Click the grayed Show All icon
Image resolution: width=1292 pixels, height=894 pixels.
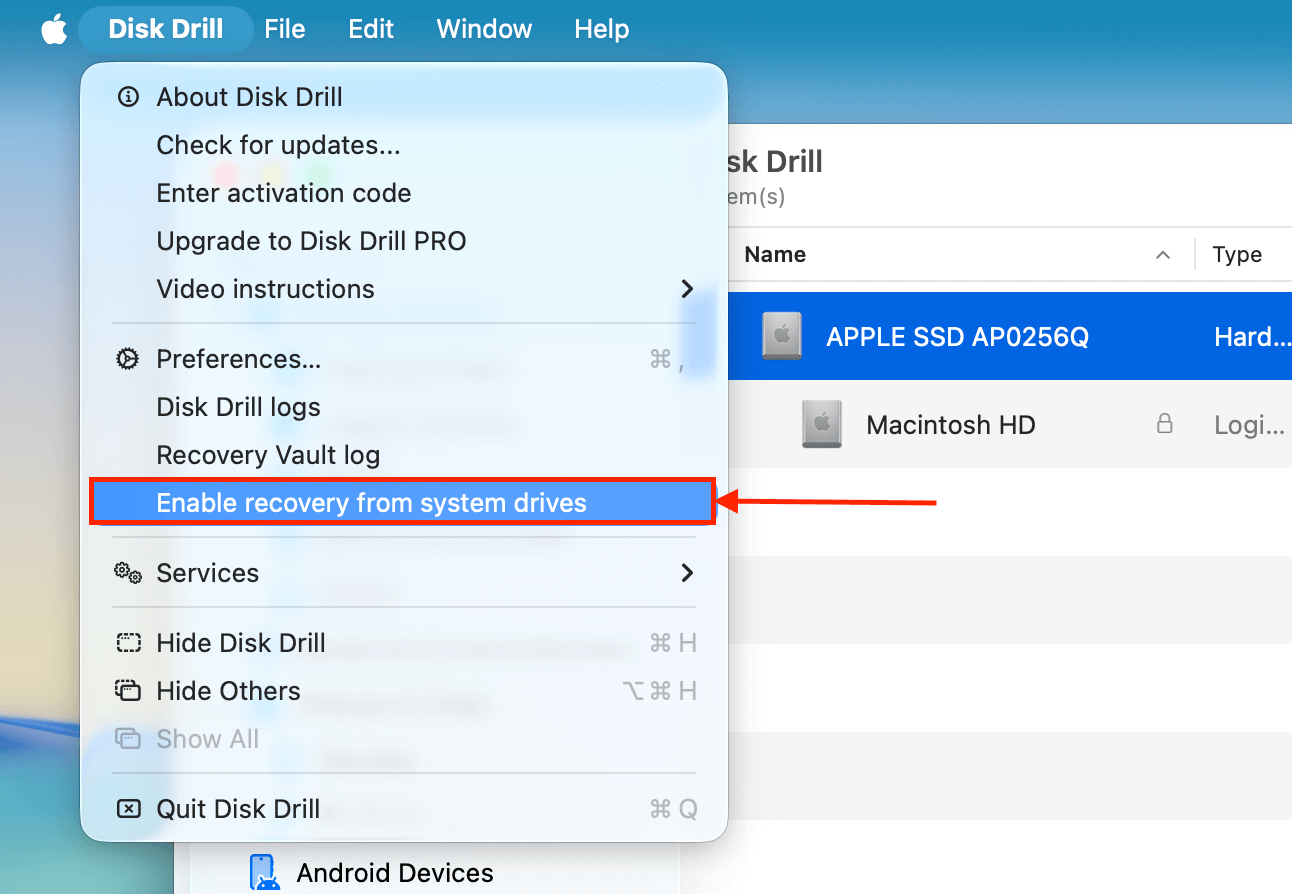[127, 738]
